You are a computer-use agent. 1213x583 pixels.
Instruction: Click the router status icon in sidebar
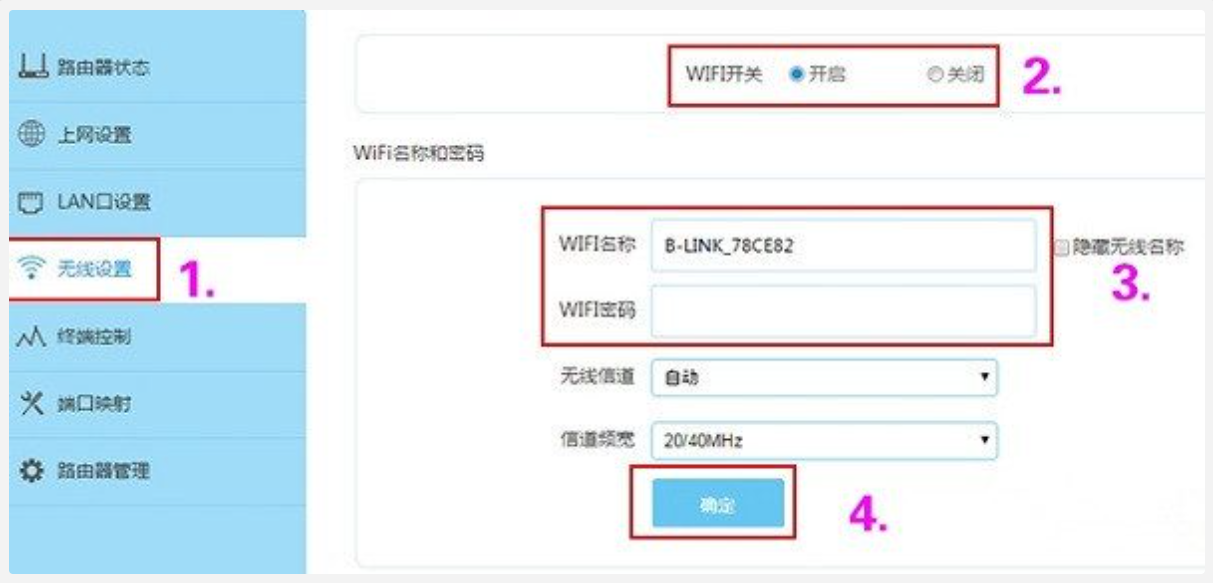[x=32, y=68]
